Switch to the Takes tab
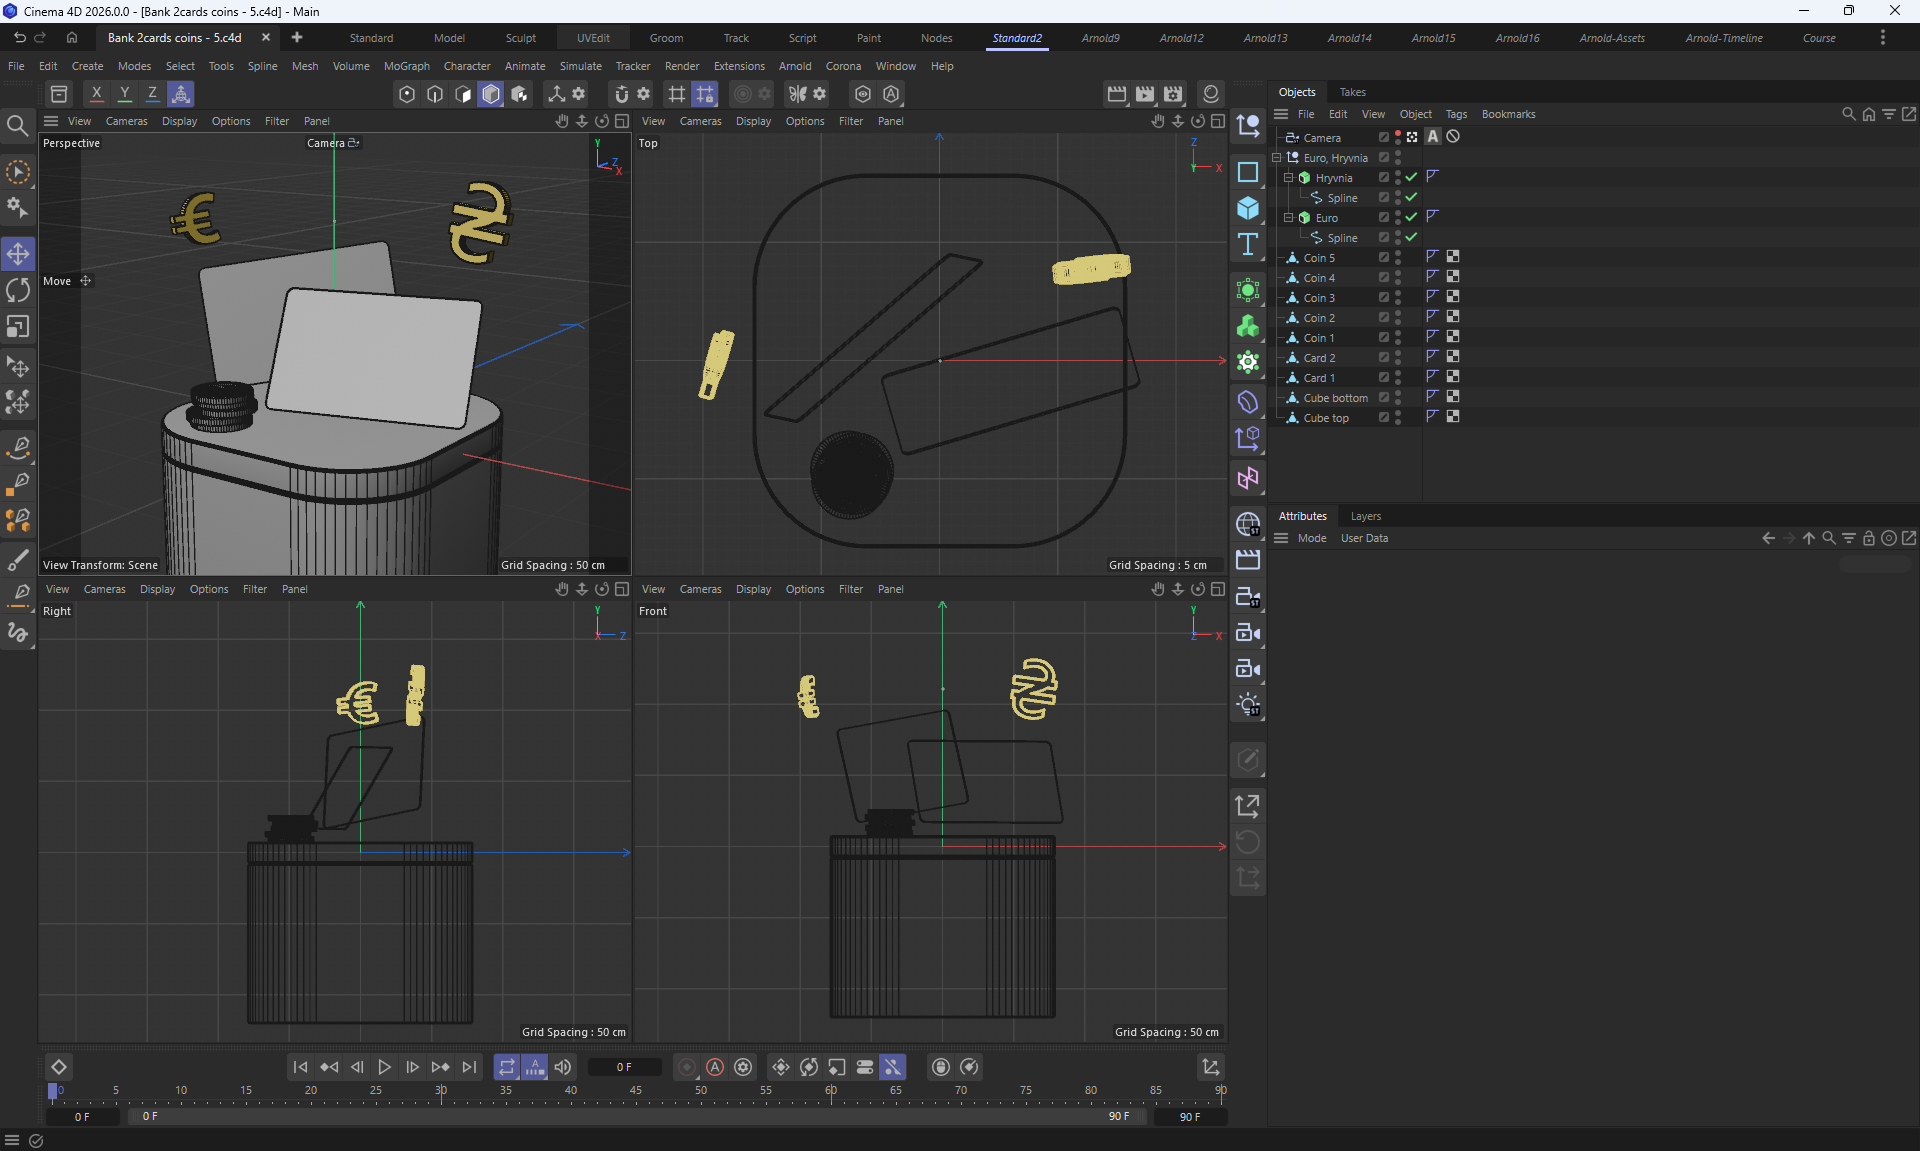1920x1151 pixels. pos(1352,92)
